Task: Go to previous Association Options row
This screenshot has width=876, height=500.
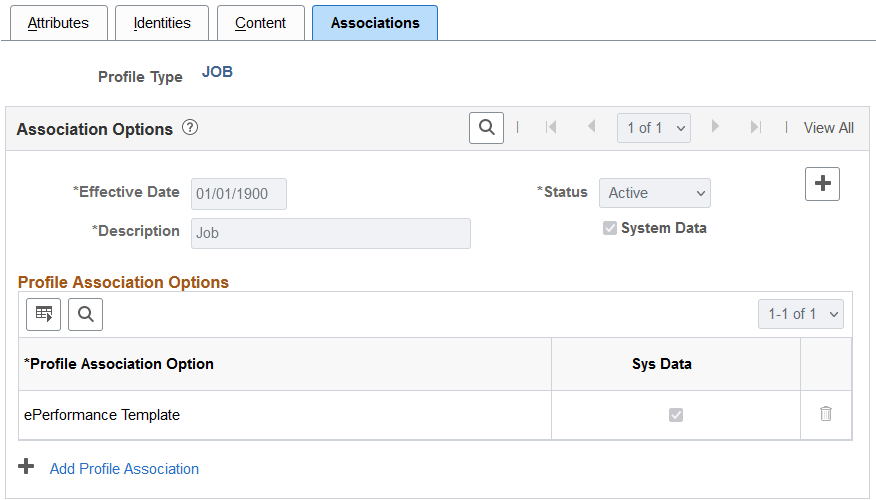Action: click(x=591, y=127)
